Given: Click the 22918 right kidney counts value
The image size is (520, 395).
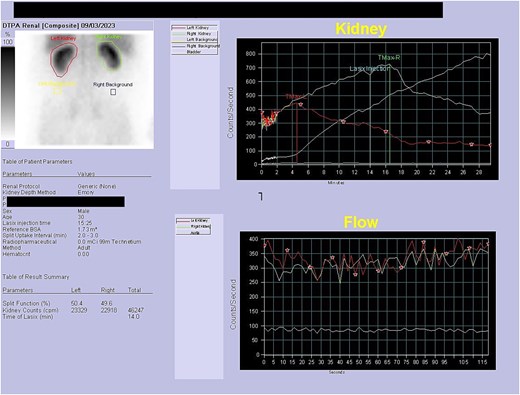Looking at the screenshot, I should tap(109, 310).
